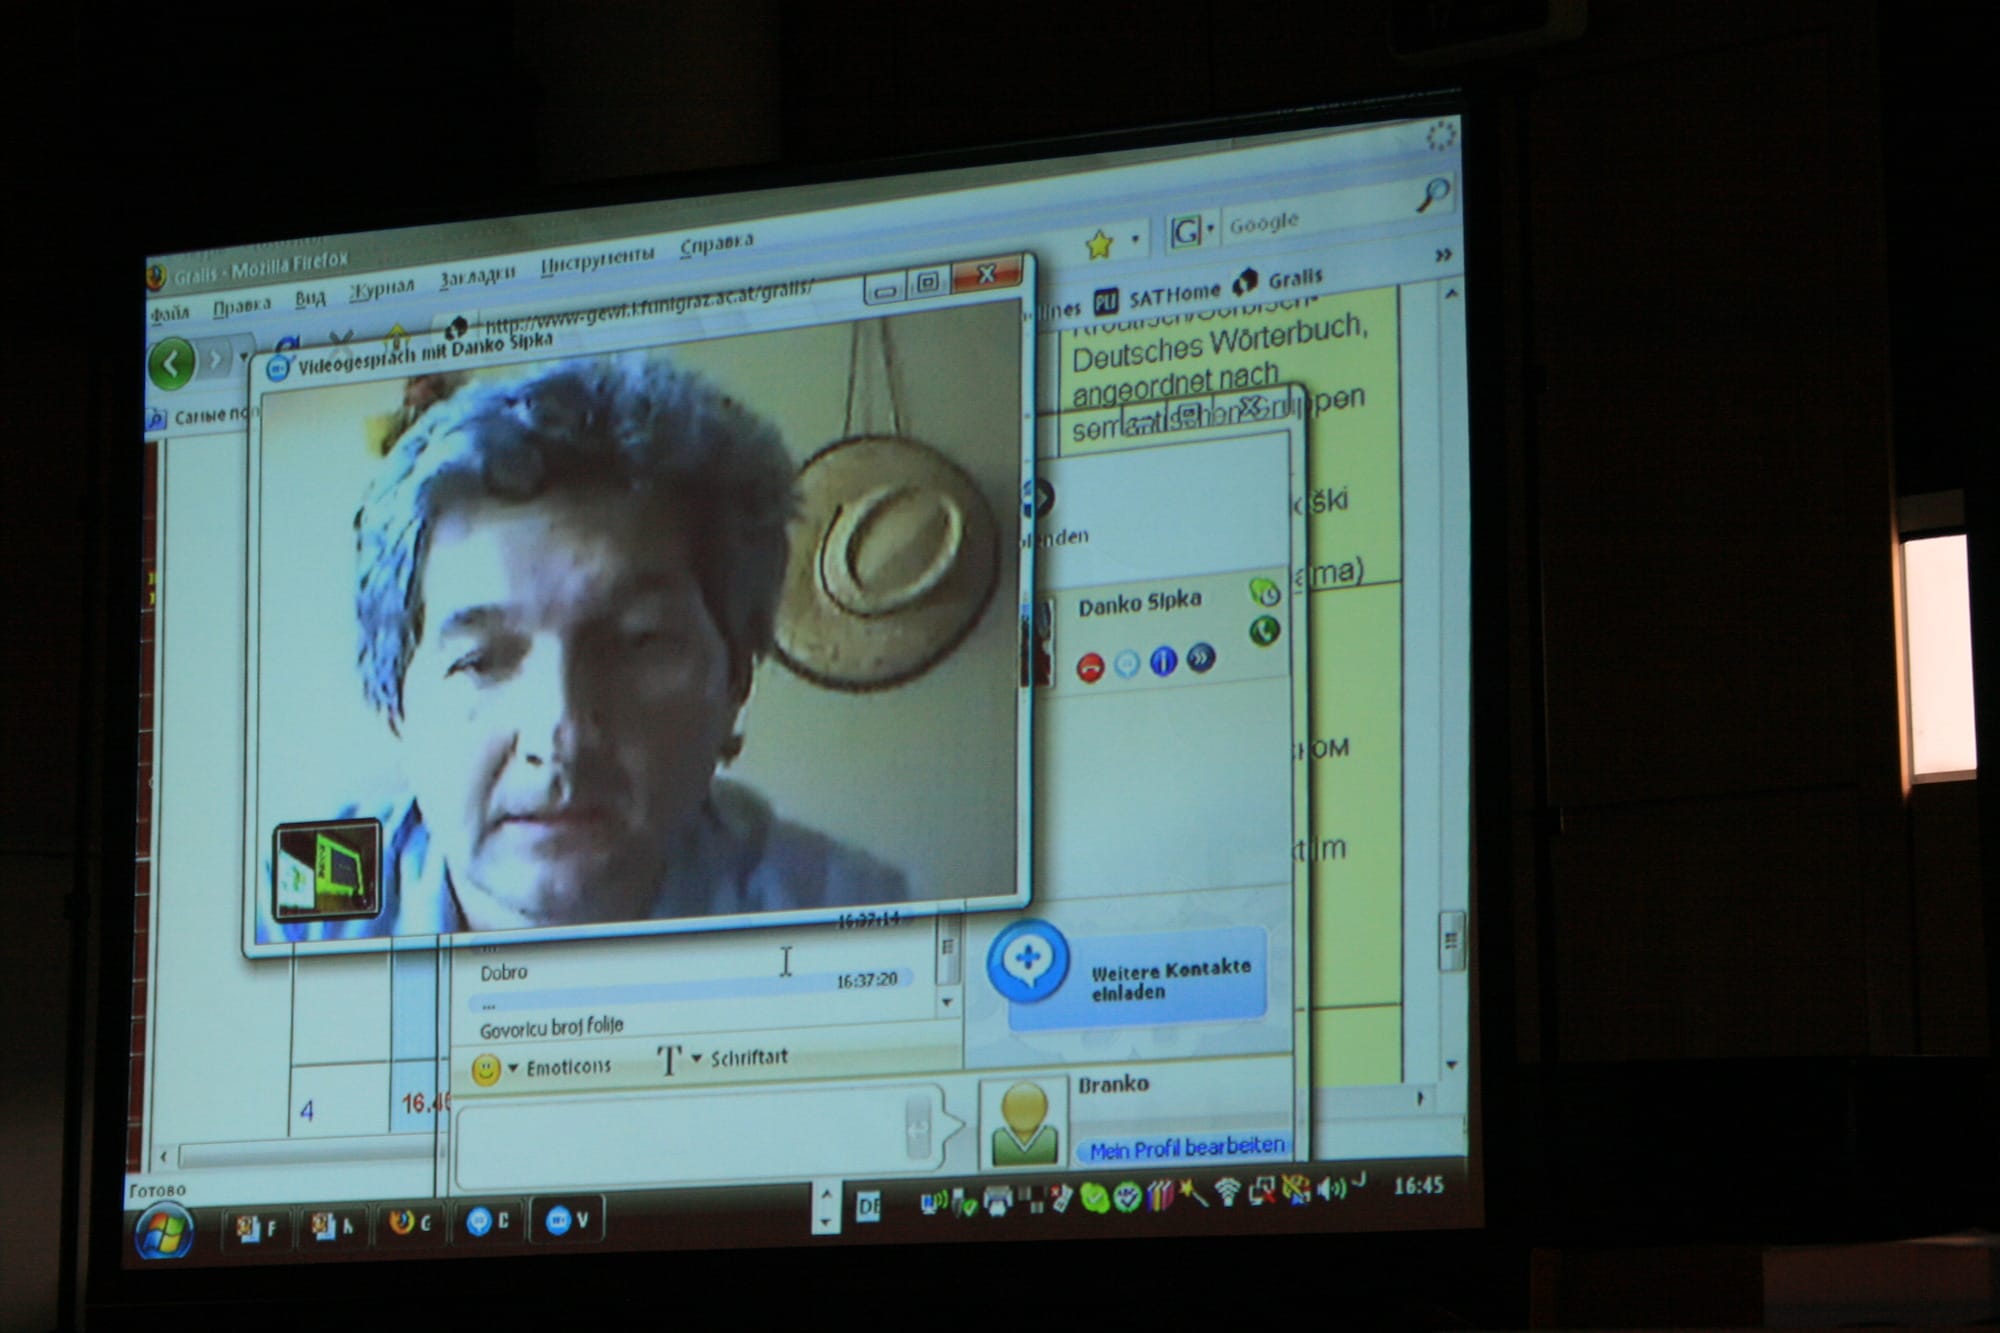
Task: Click the bookmark star icon
Action: [1099, 243]
